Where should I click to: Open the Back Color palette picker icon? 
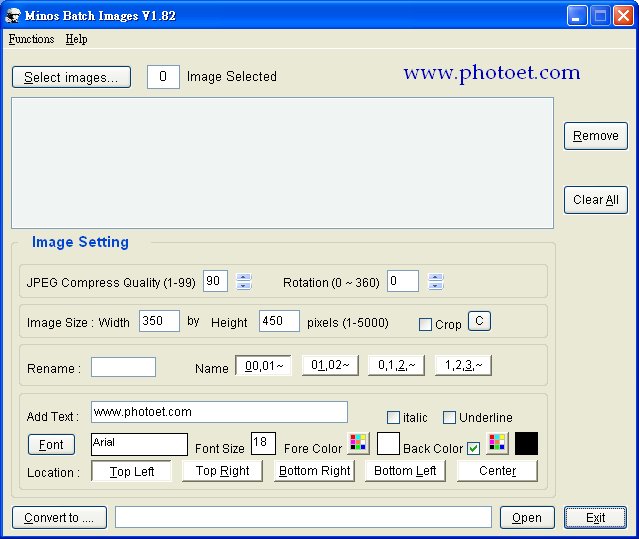[497, 443]
